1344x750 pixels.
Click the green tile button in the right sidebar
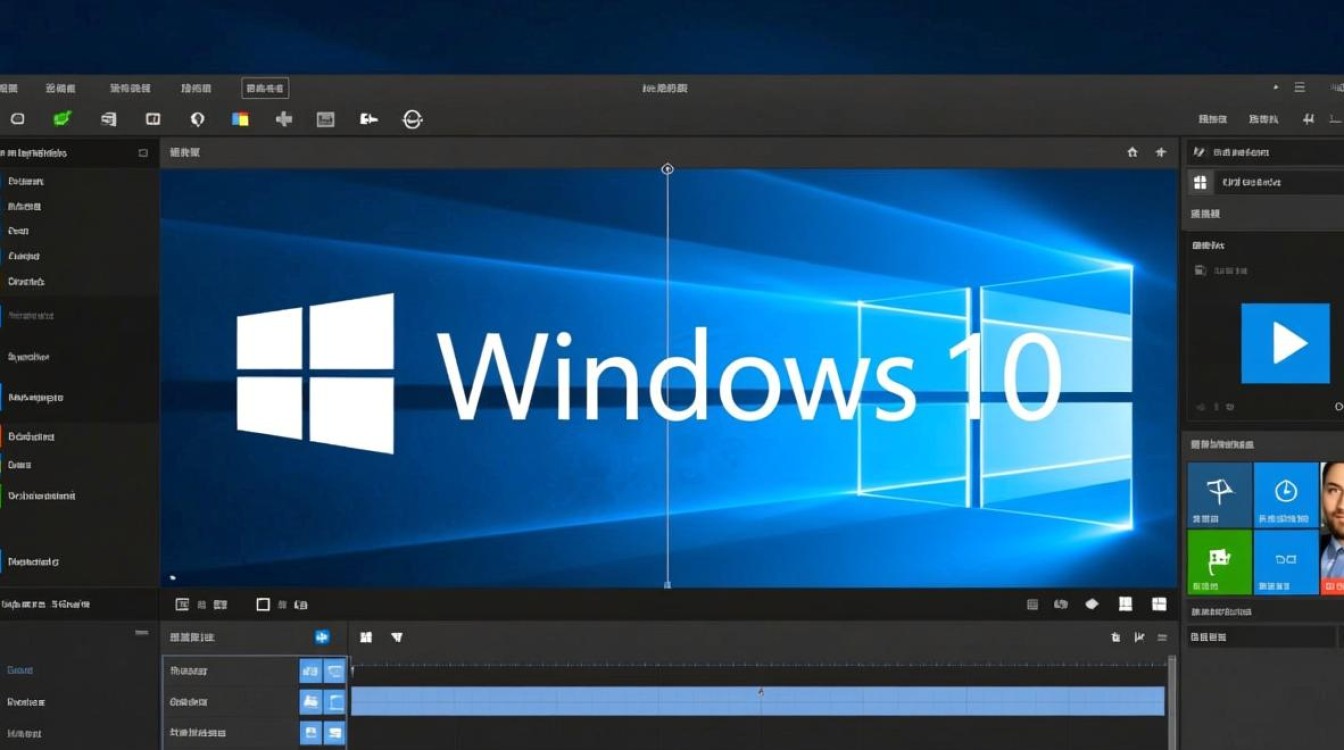1219,562
